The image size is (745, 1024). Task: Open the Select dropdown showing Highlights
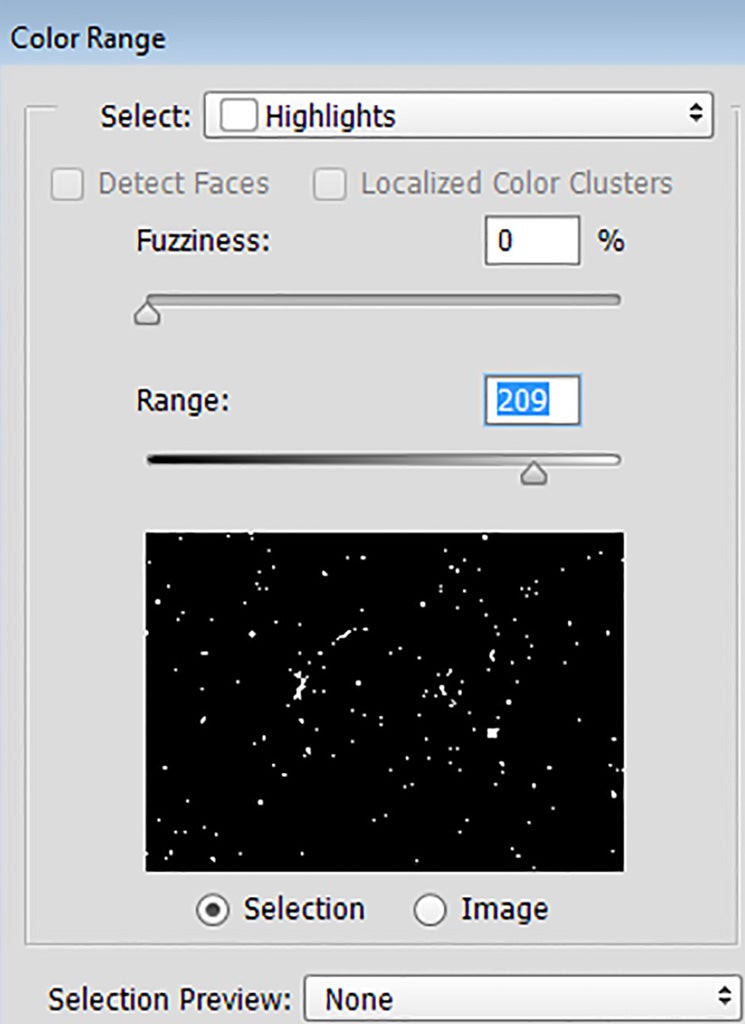(x=458, y=116)
